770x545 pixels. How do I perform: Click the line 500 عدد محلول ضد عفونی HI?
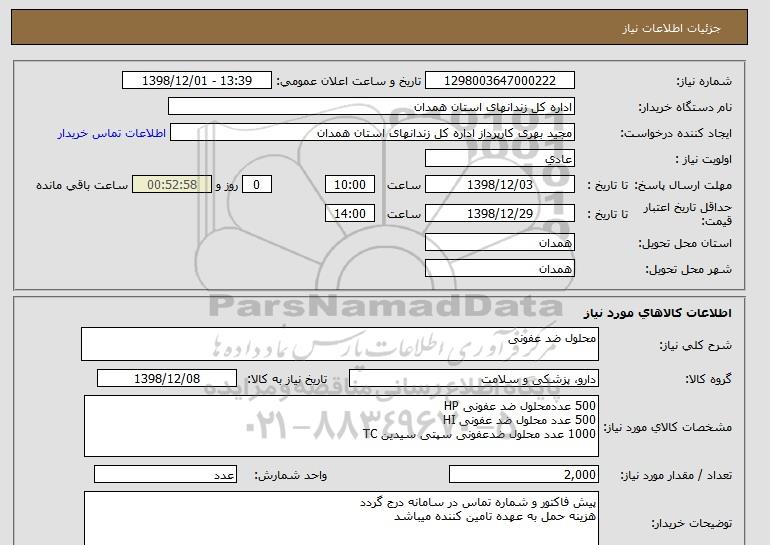click(x=519, y=420)
